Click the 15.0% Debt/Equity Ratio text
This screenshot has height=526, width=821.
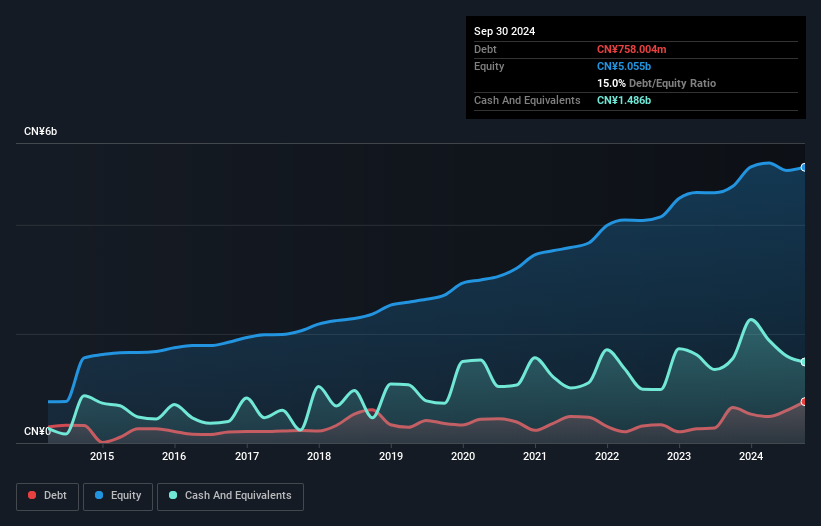pos(656,83)
